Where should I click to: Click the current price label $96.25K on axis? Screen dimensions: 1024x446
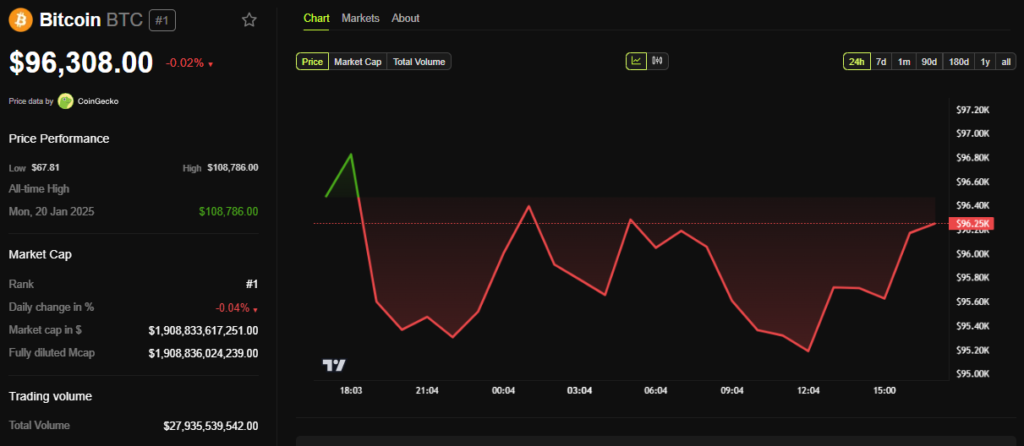(x=971, y=224)
